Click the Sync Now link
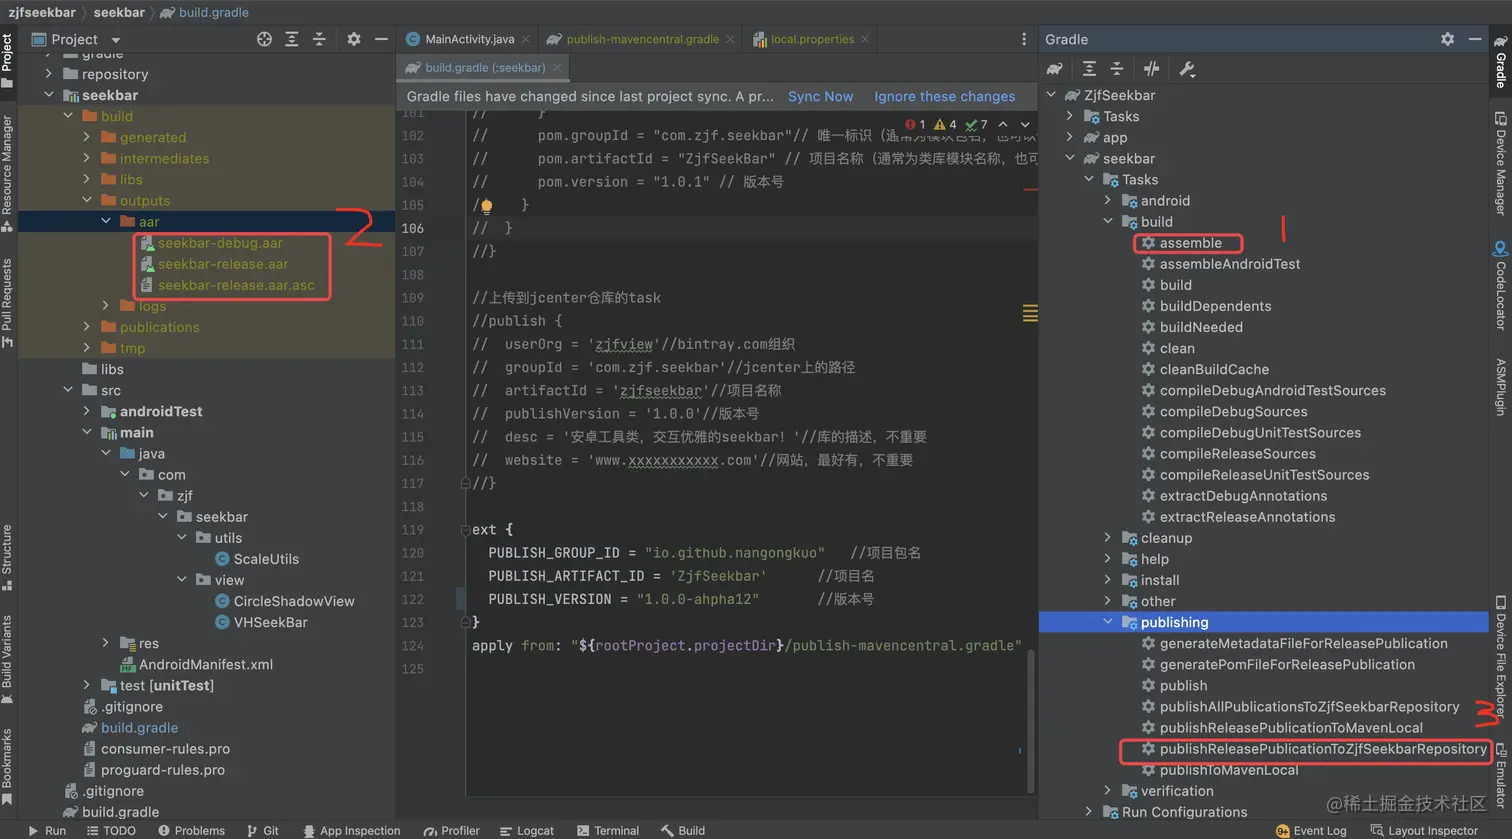Image resolution: width=1512 pixels, height=839 pixels. pyautogui.click(x=820, y=97)
